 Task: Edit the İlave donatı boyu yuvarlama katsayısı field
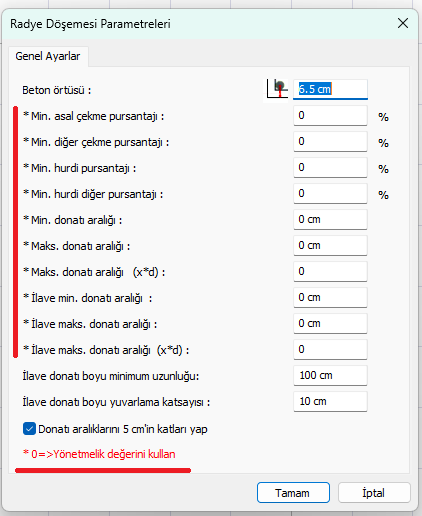[330, 402]
